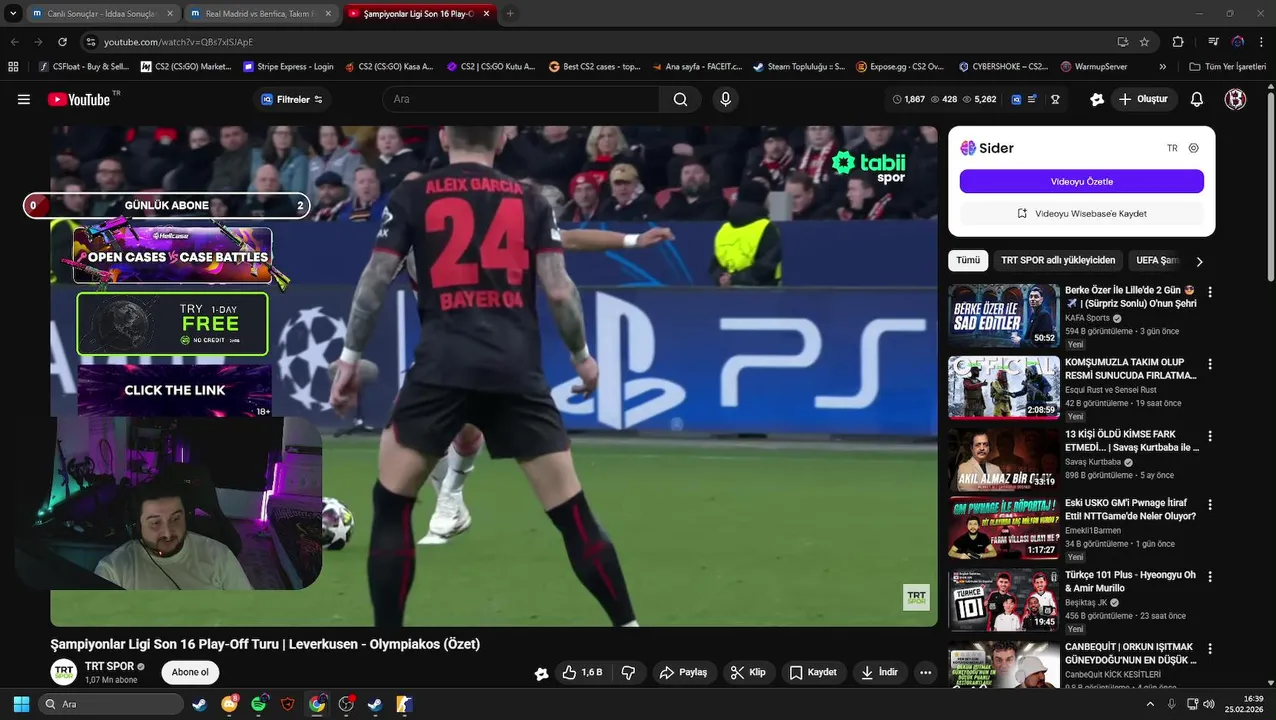1276x720 pixels.
Task: Click Videoyu Wisebase'e Kaydet button
Action: [1082, 213]
